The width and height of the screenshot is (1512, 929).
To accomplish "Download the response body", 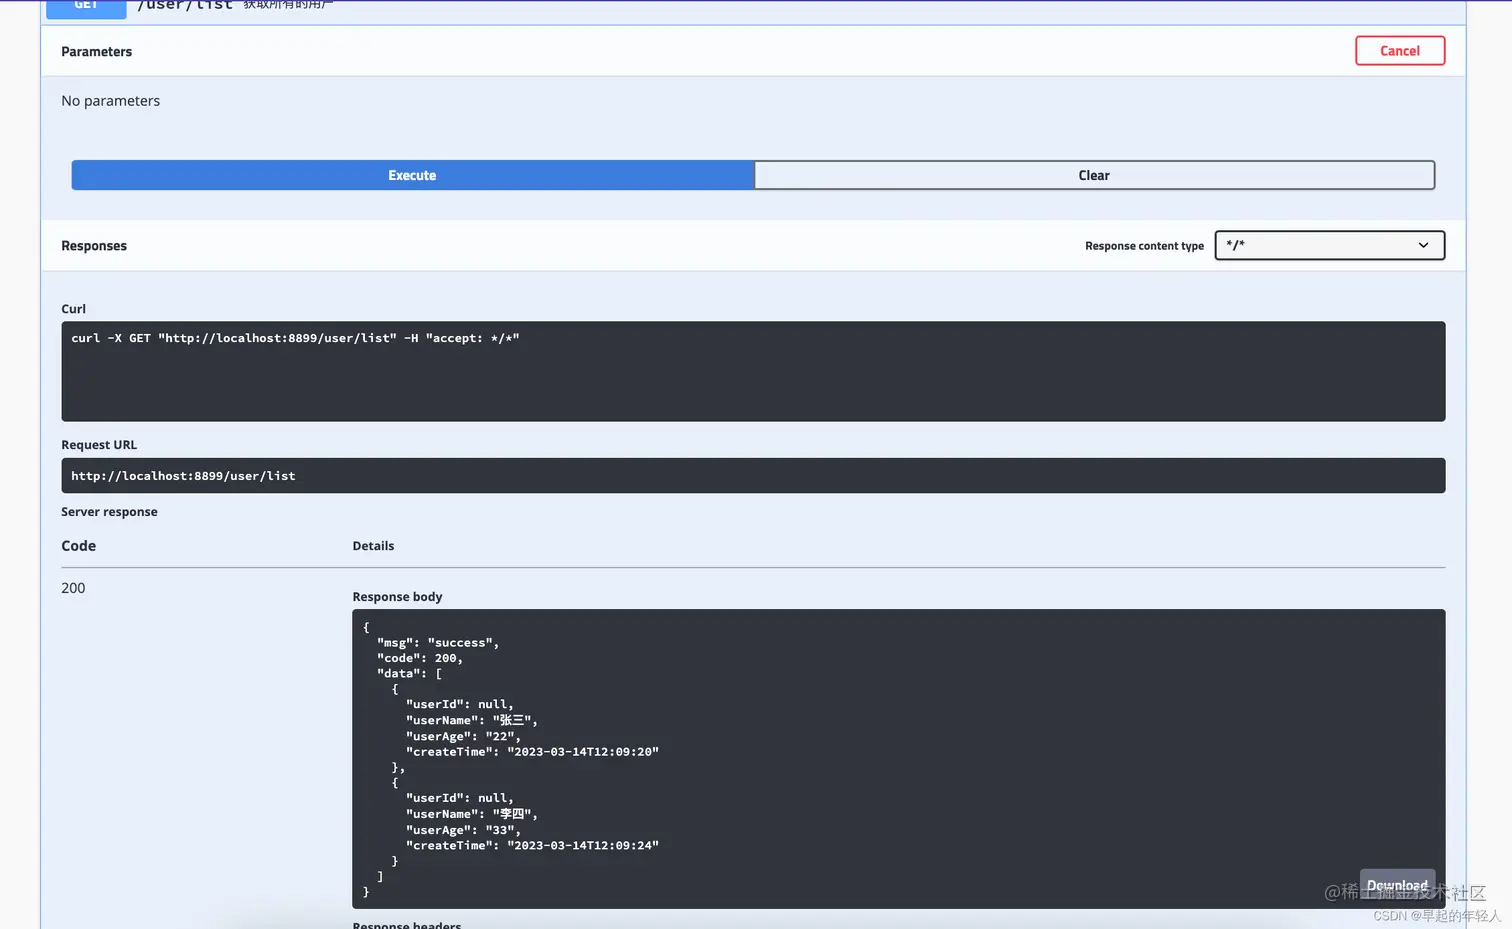I will [x=1397, y=885].
